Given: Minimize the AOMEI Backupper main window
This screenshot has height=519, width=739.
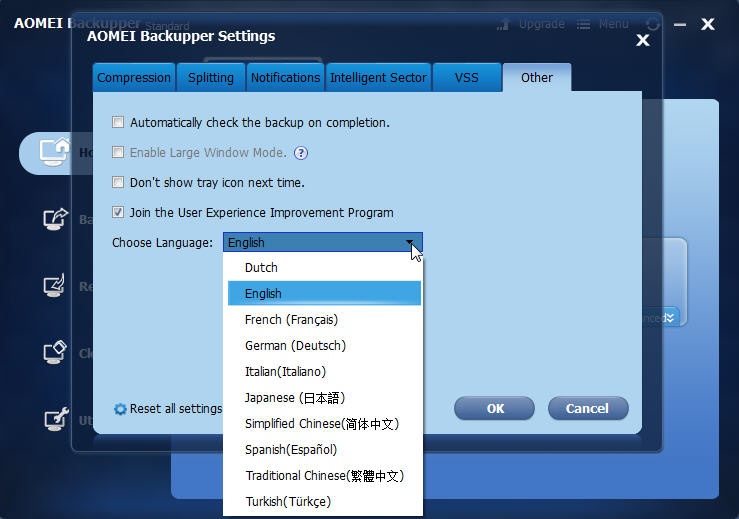Looking at the screenshot, I should point(680,25).
